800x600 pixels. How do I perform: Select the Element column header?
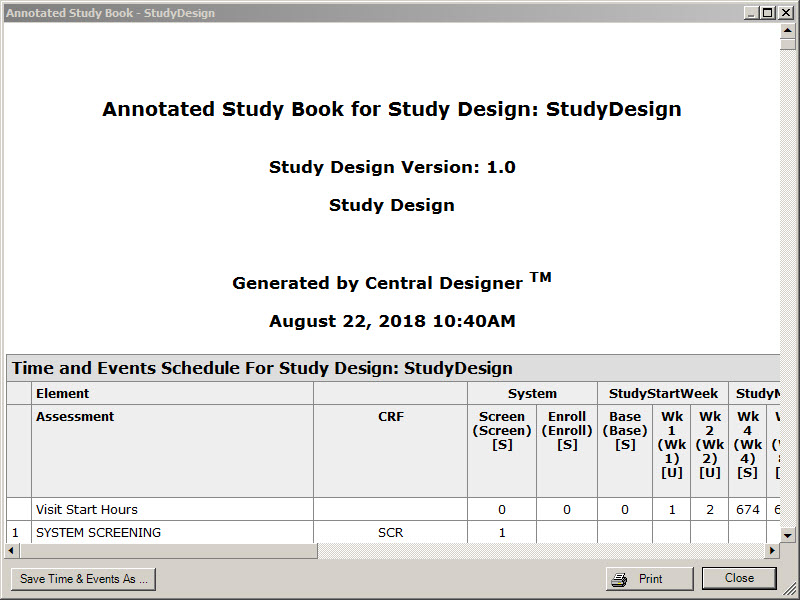pos(172,393)
